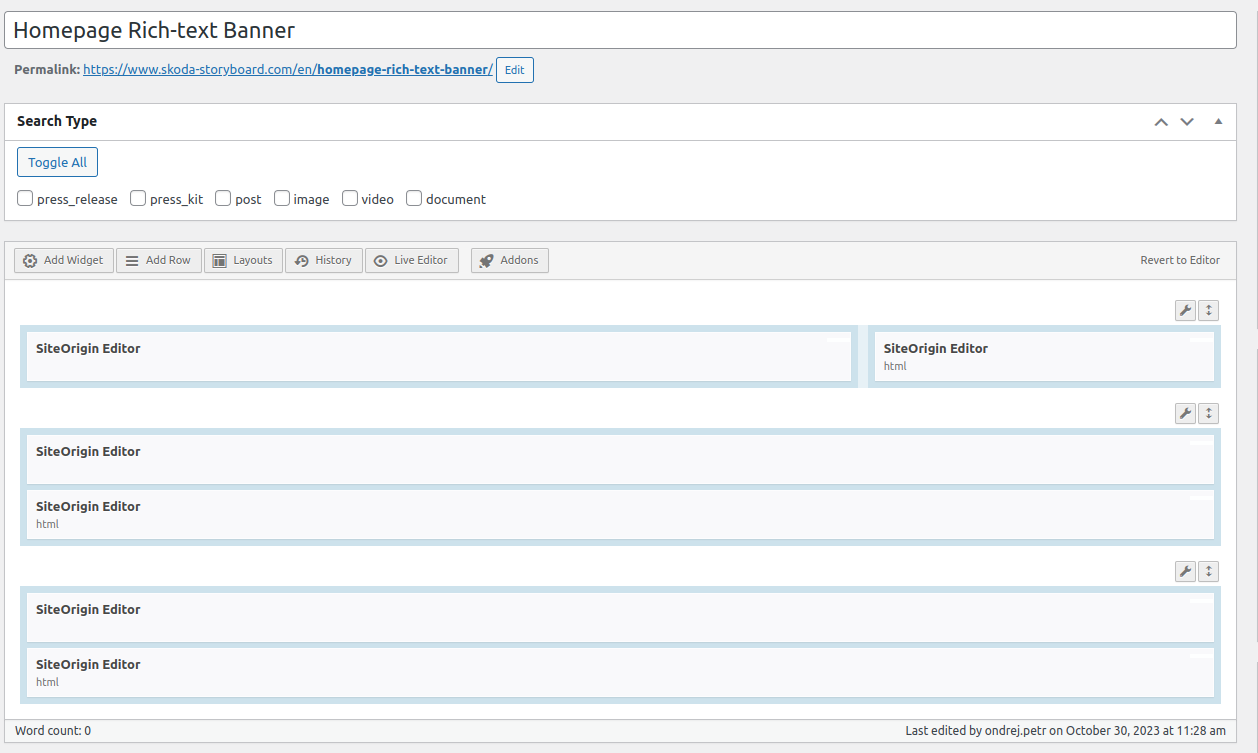
Task: Open wrench settings for the third row
Action: pos(1185,571)
